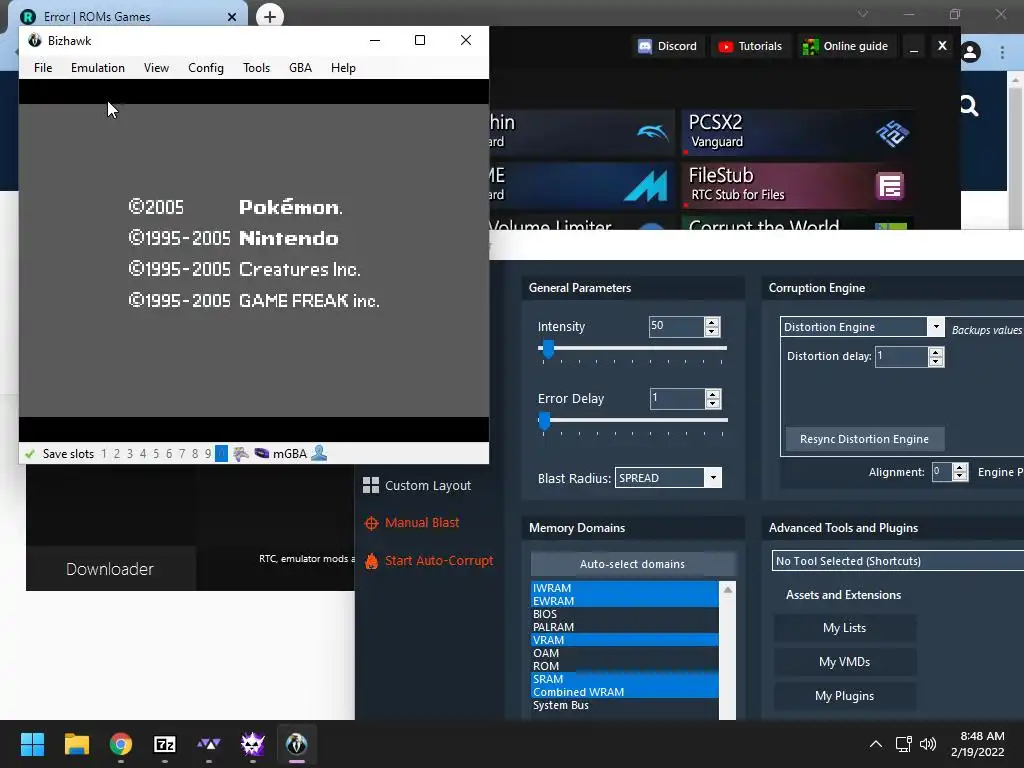Open the Tools menu in Bizhawk

pyautogui.click(x=256, y=68)
